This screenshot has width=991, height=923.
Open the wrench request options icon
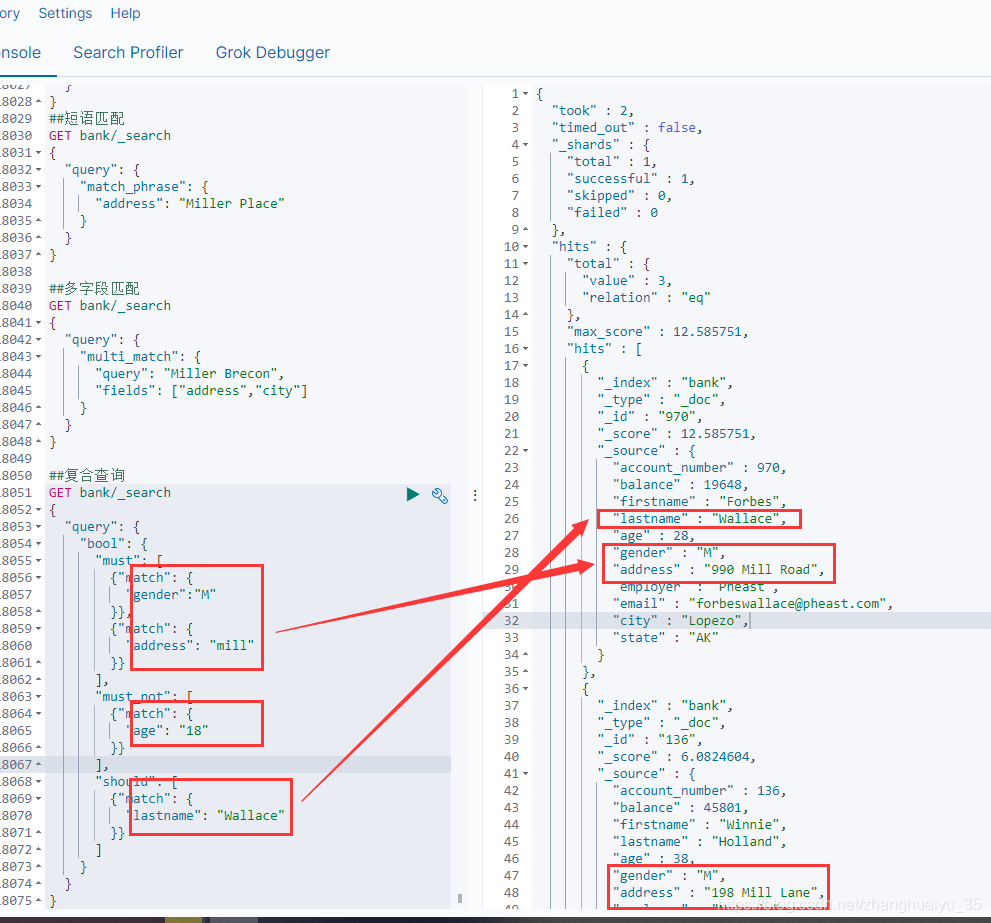tap(440, 495)
